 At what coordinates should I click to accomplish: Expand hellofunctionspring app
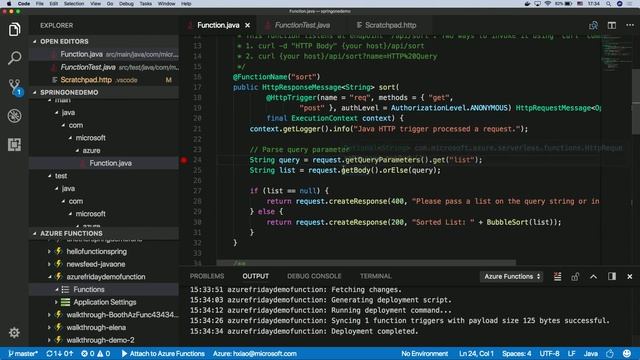point(49,251)
